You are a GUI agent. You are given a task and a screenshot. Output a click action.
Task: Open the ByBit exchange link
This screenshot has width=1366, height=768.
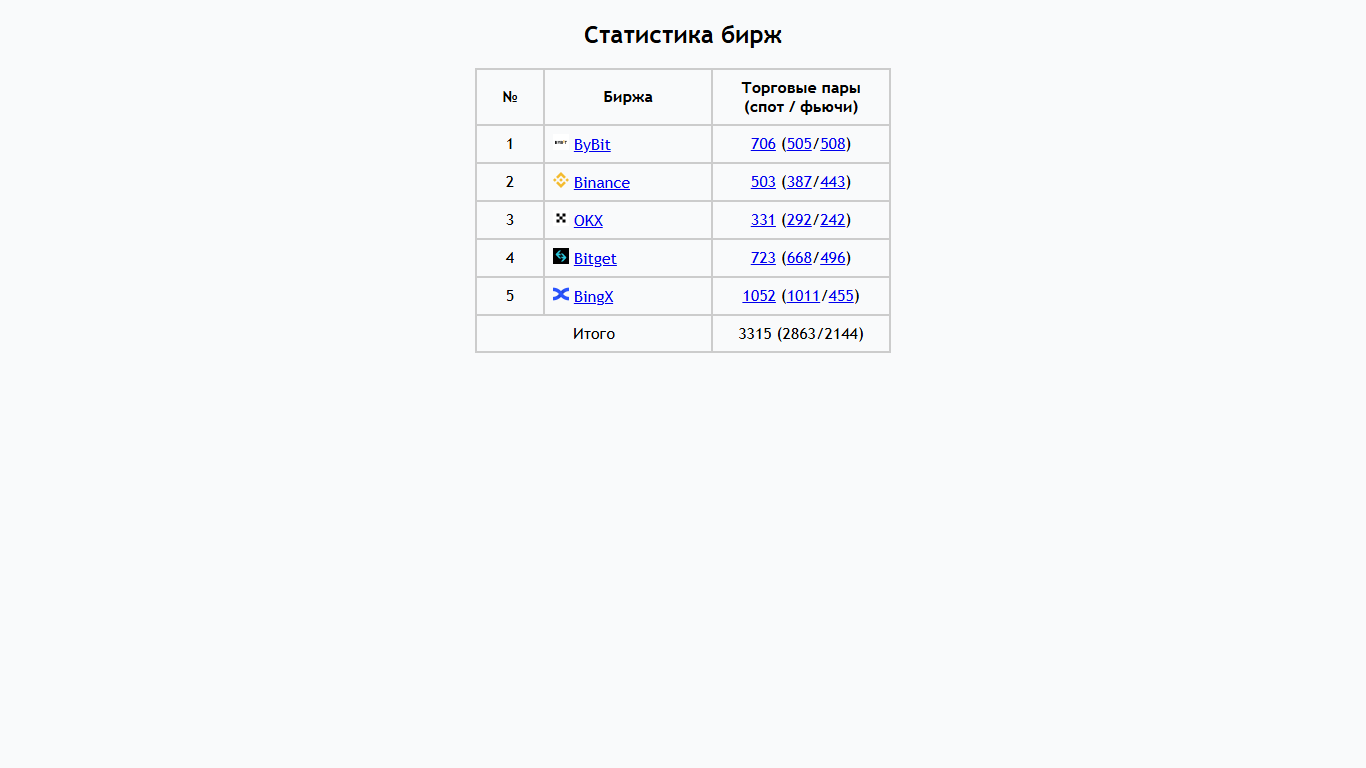pos(592,145)
